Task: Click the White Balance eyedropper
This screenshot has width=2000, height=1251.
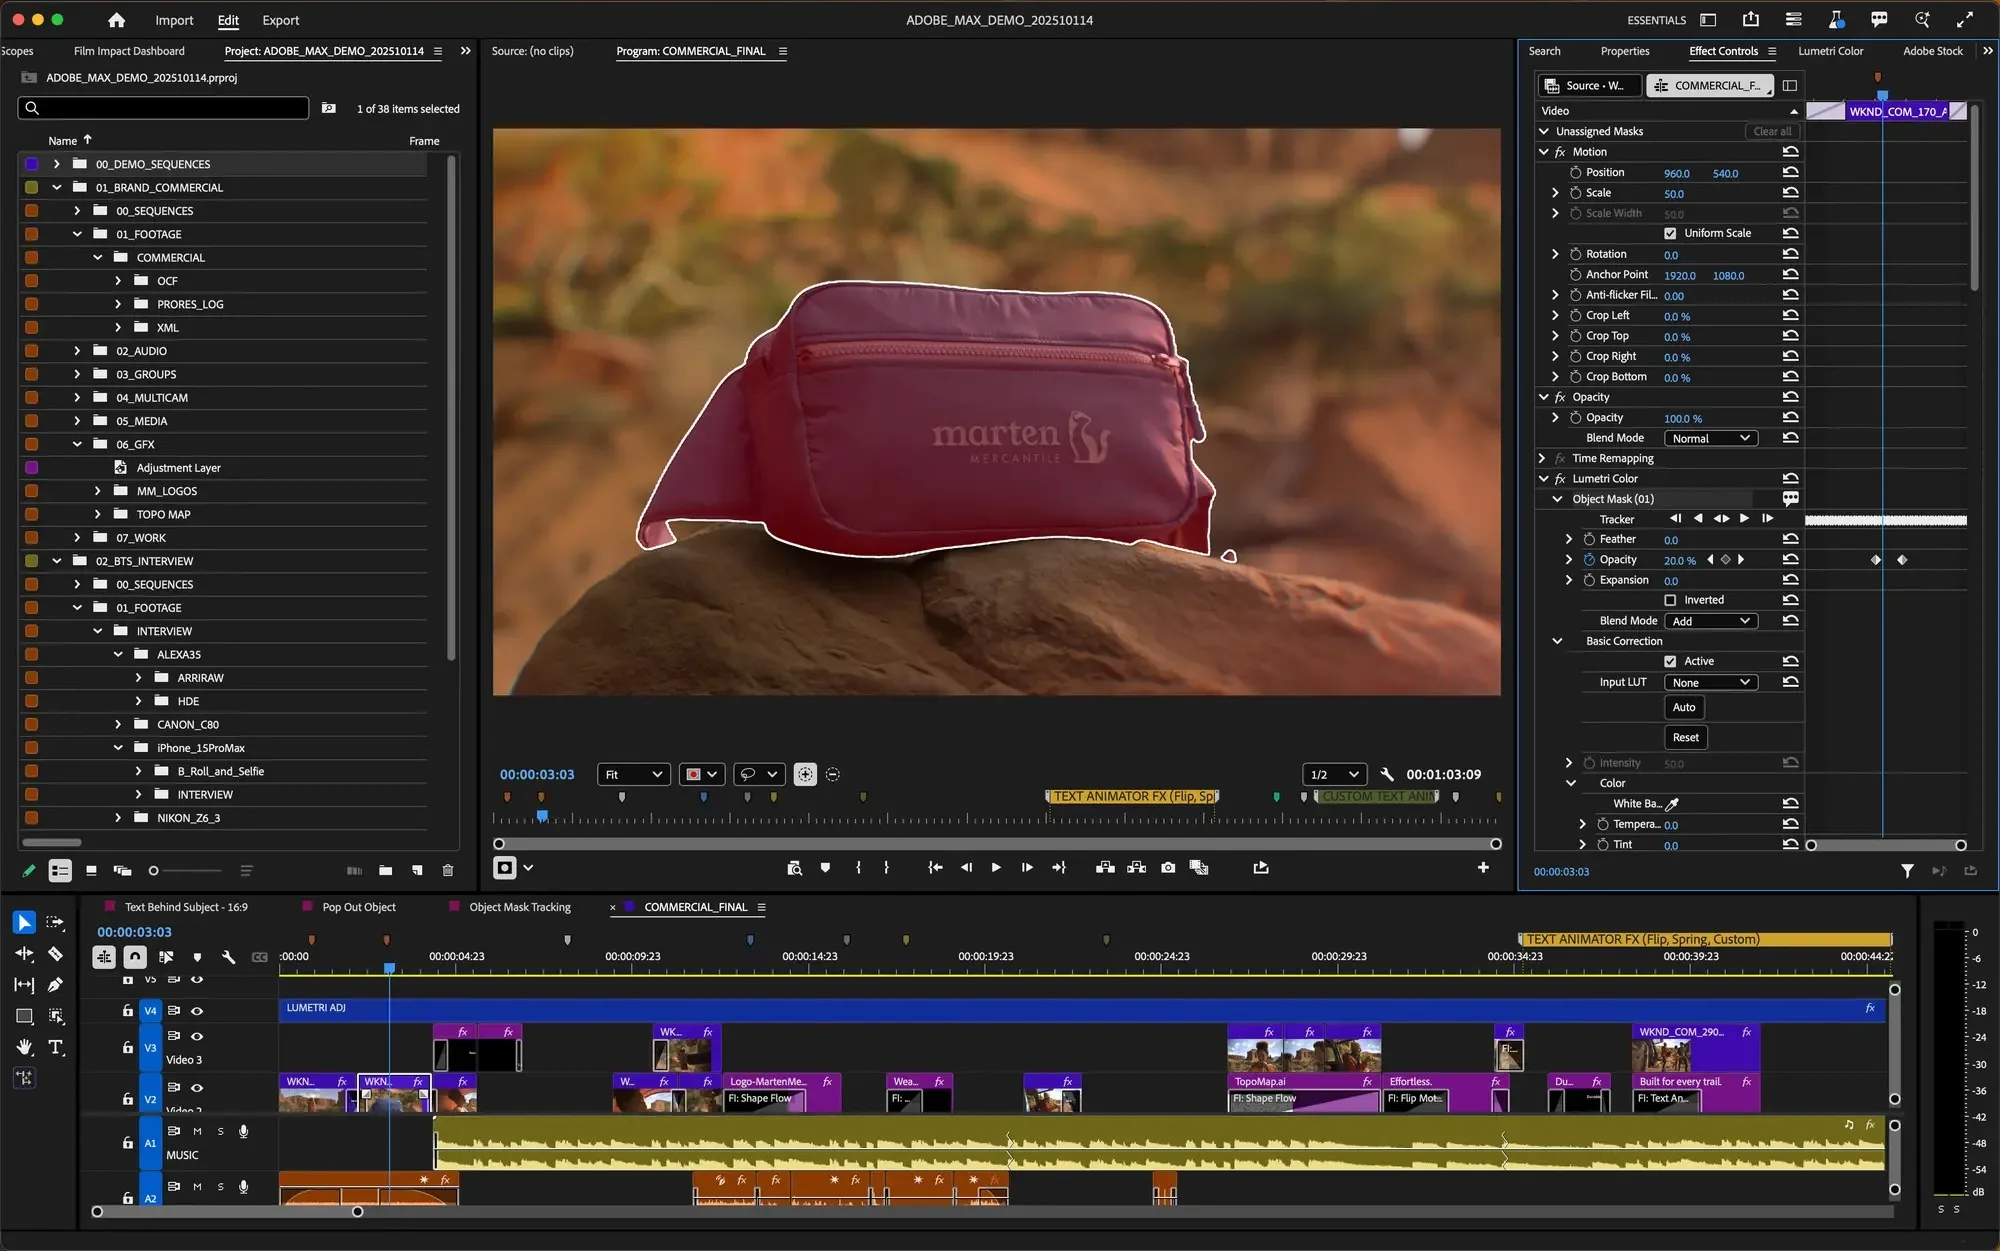Action: coord(1673,803)
